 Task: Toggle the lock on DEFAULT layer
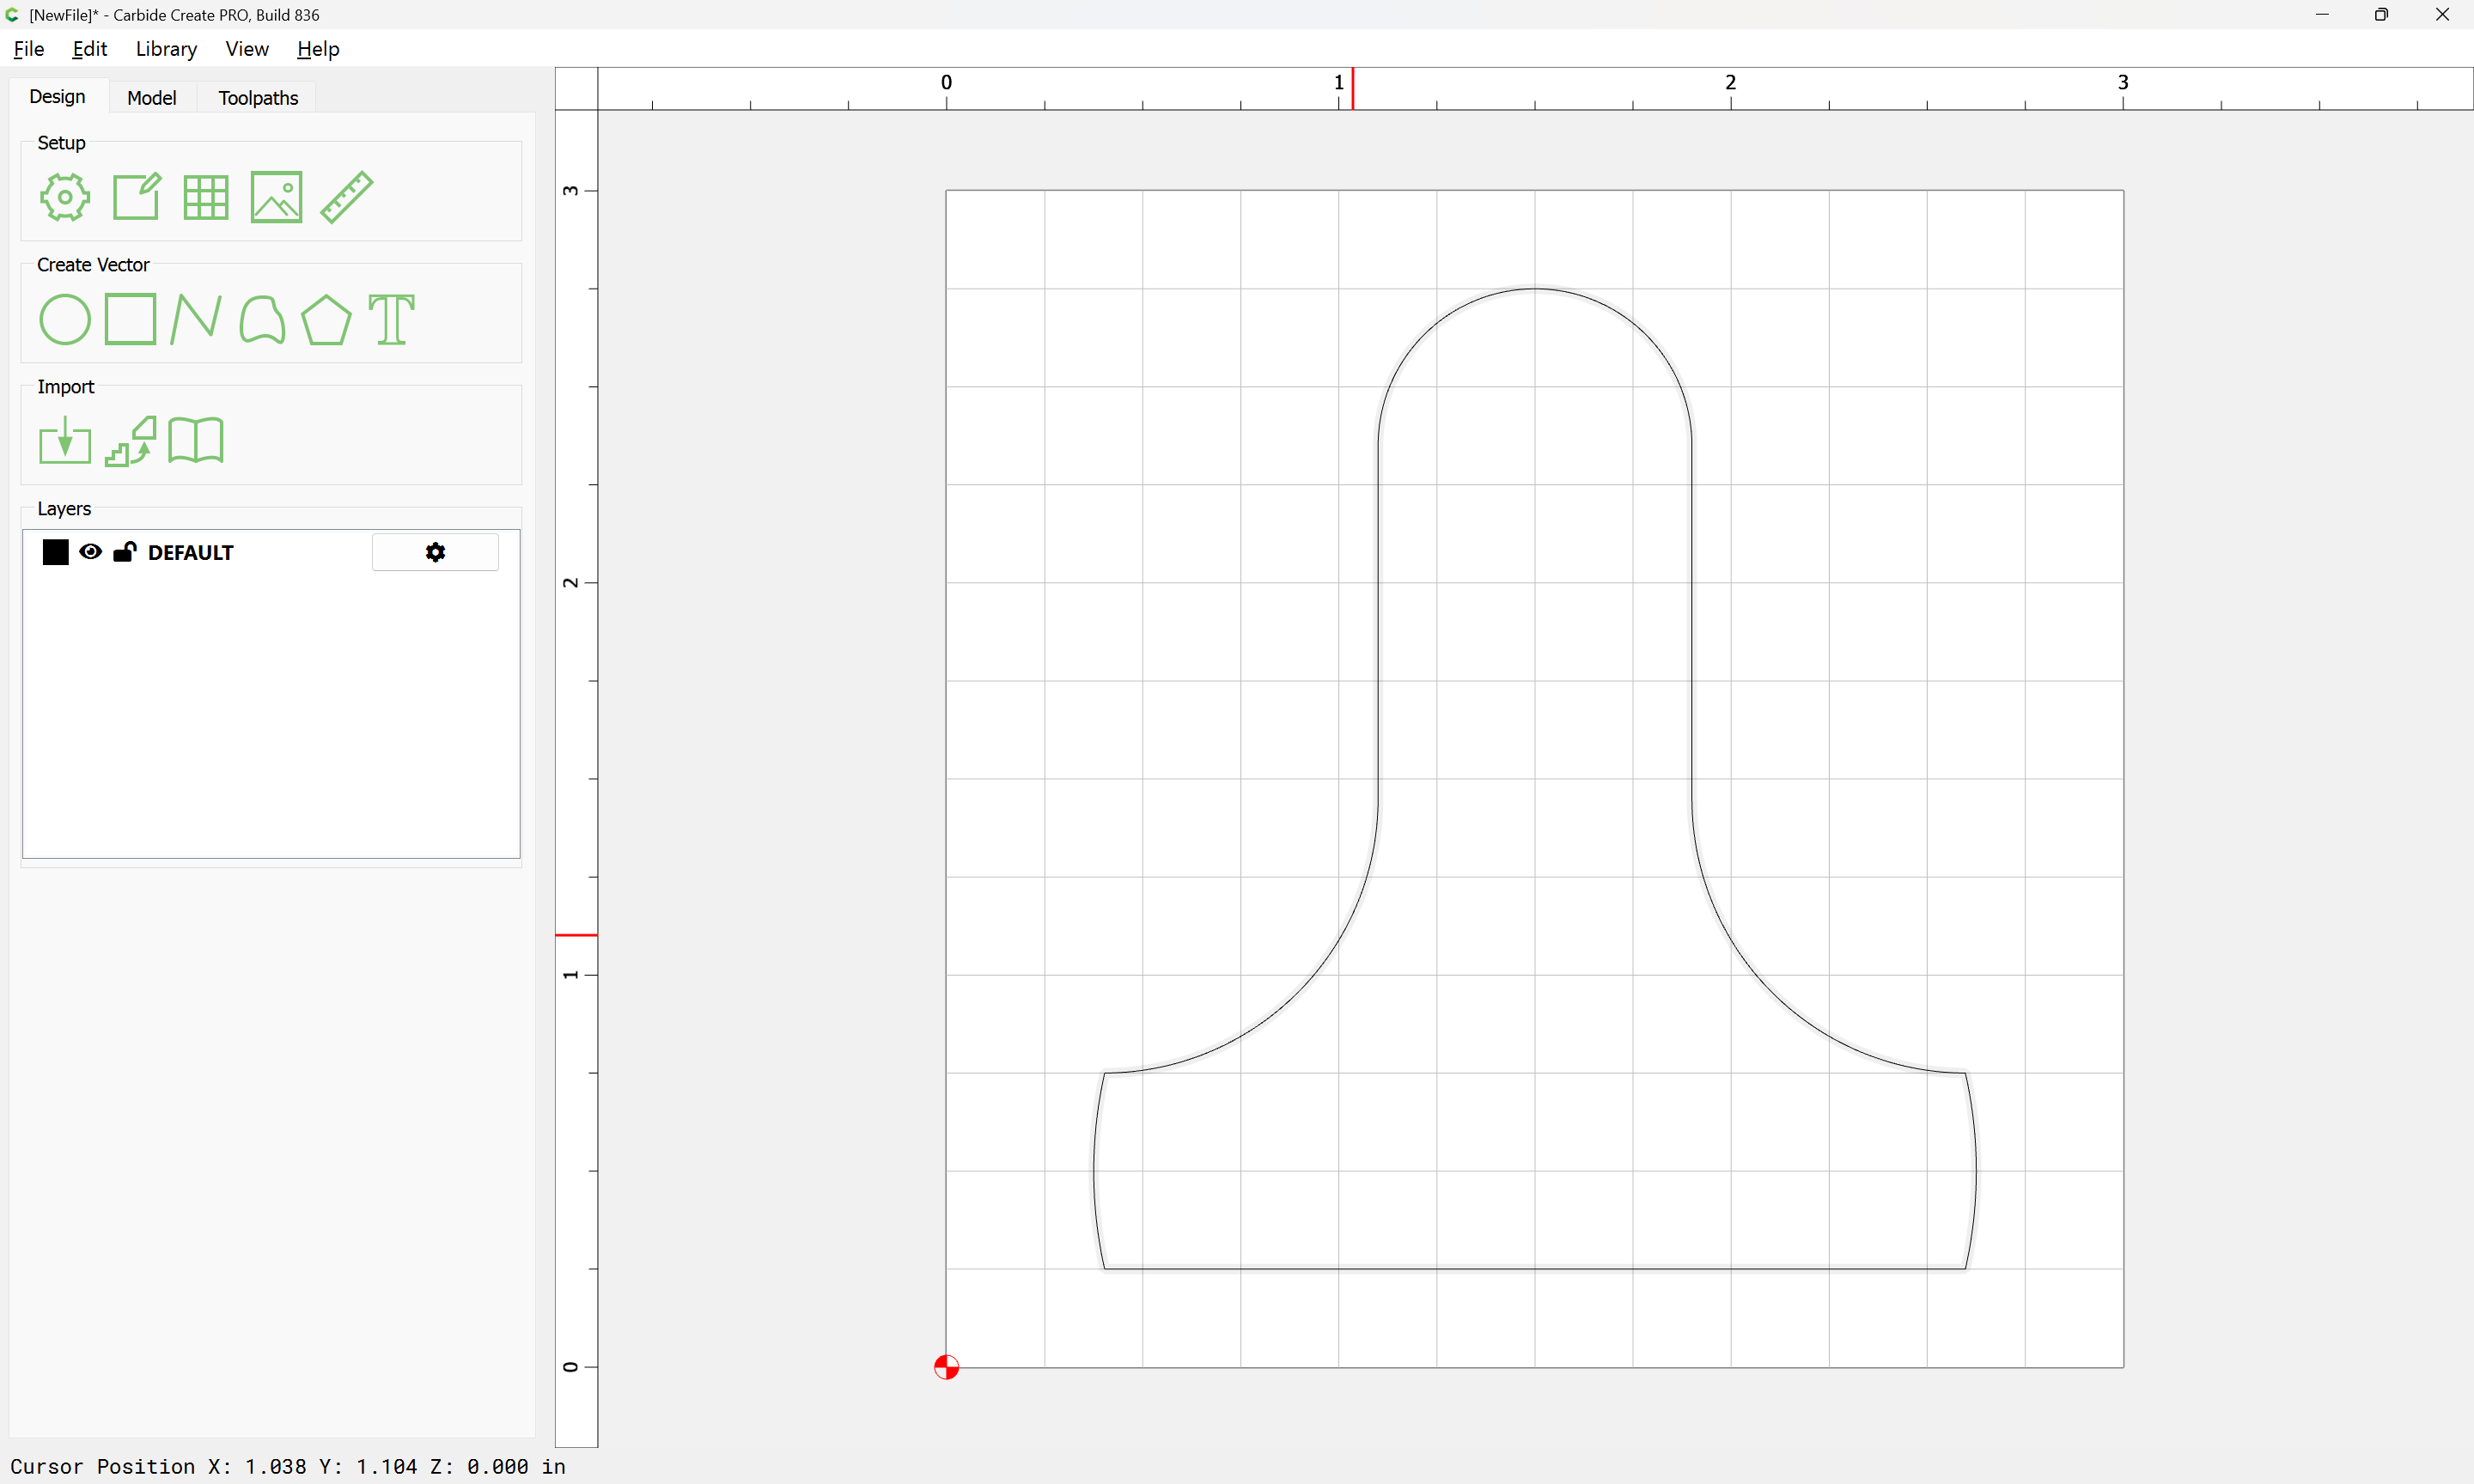tap(124, 552)
